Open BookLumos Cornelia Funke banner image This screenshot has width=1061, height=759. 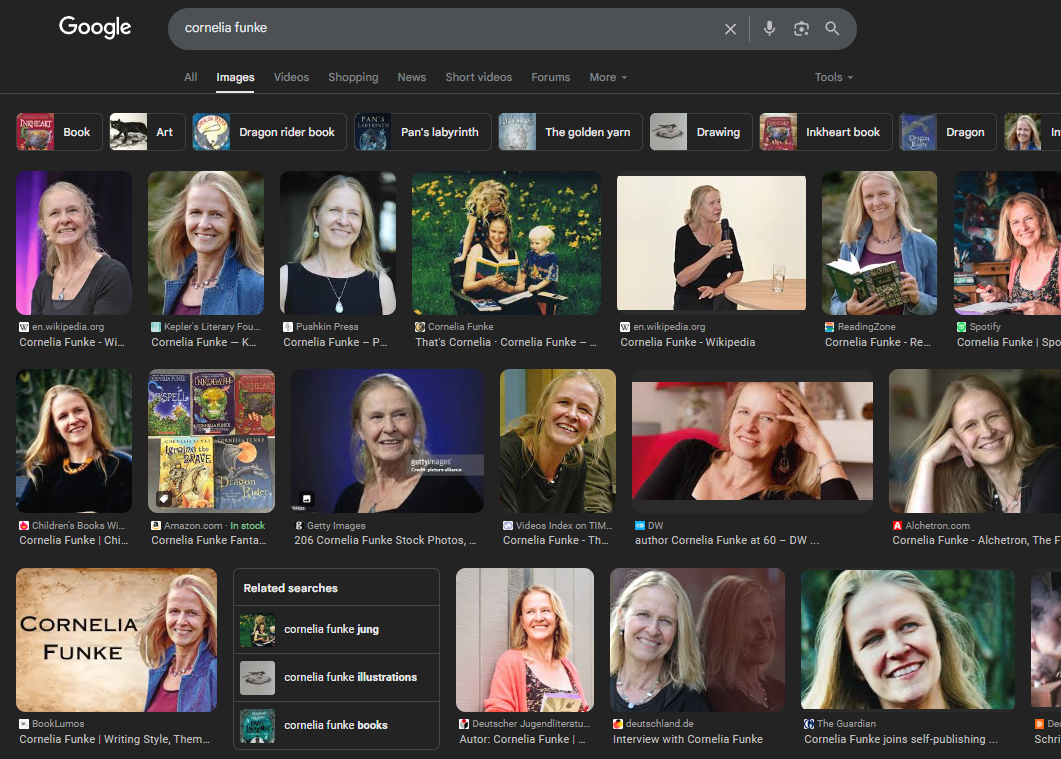116,640
